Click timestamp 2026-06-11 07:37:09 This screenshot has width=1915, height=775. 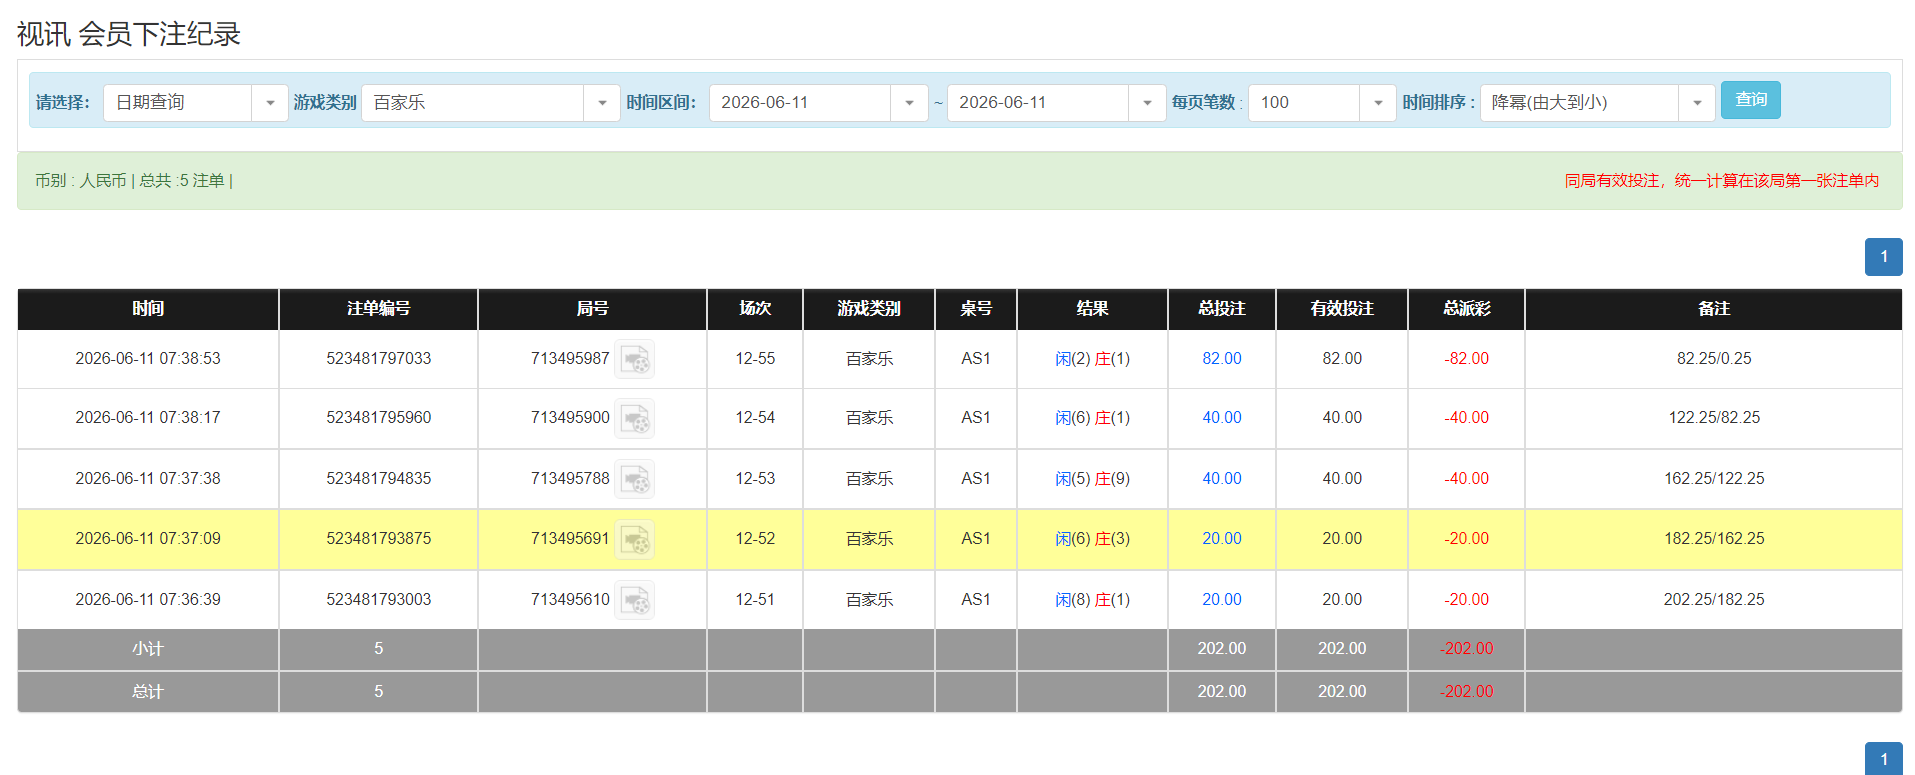point(148,539)
